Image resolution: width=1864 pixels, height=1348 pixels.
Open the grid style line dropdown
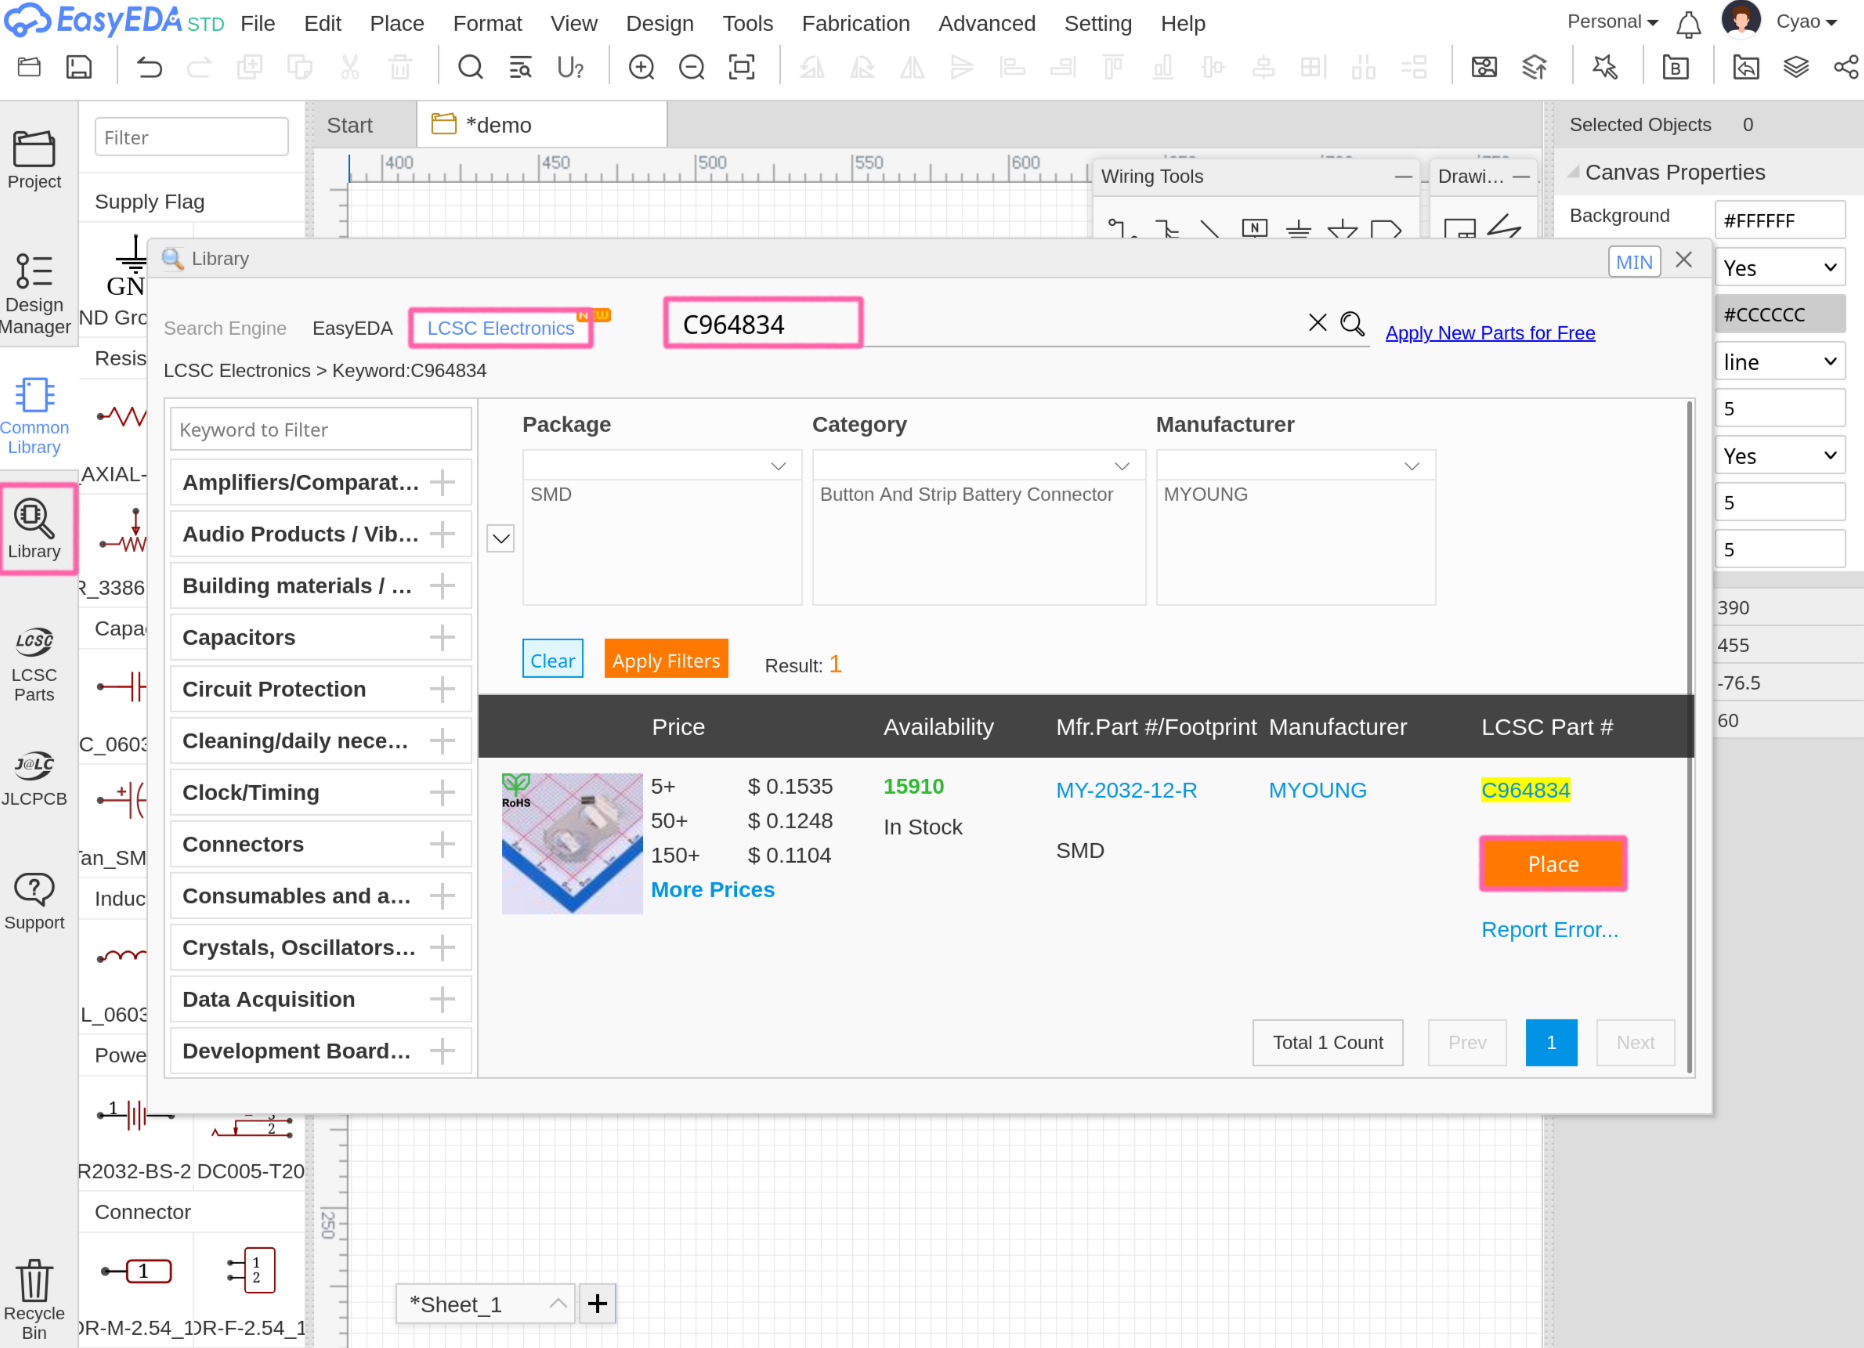tap(1779, 361)
